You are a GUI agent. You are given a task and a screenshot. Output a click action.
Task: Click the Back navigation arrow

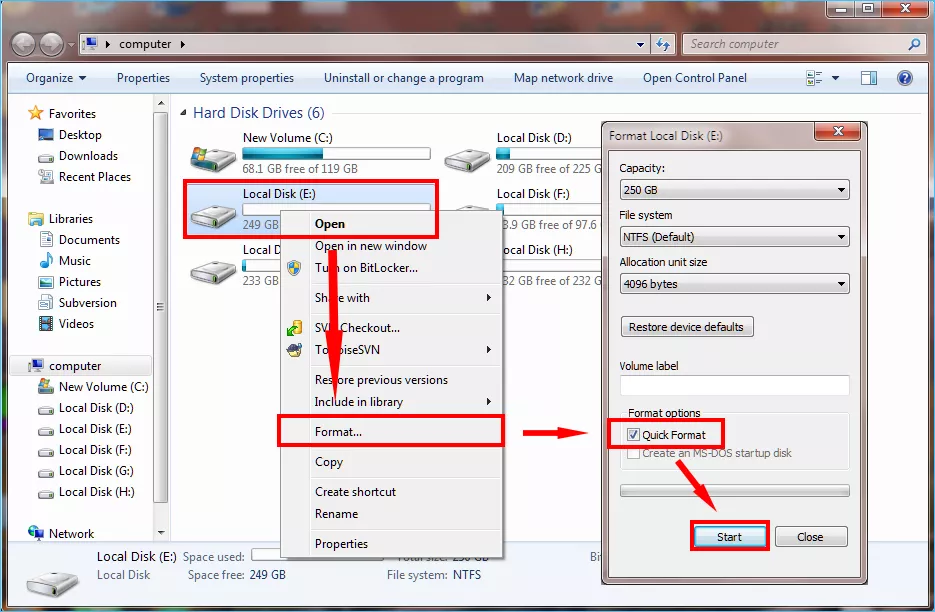[24, 44]
